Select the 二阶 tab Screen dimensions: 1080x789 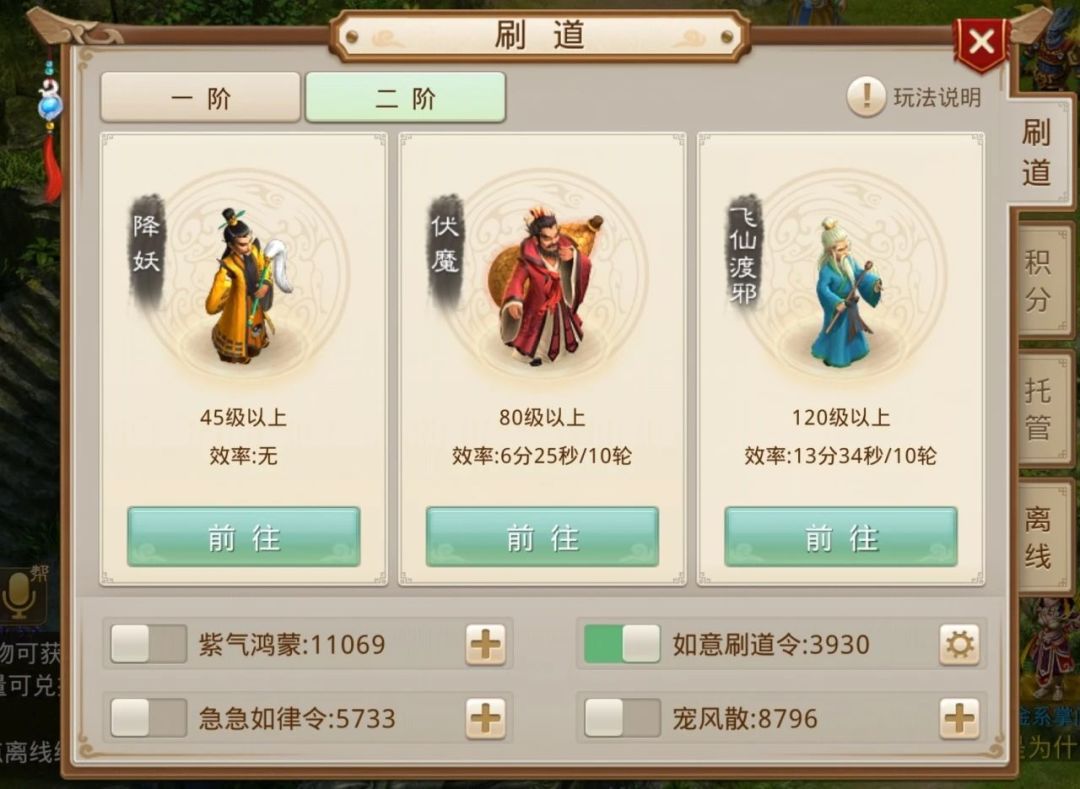pyautogui.click(x=405, y=98)
